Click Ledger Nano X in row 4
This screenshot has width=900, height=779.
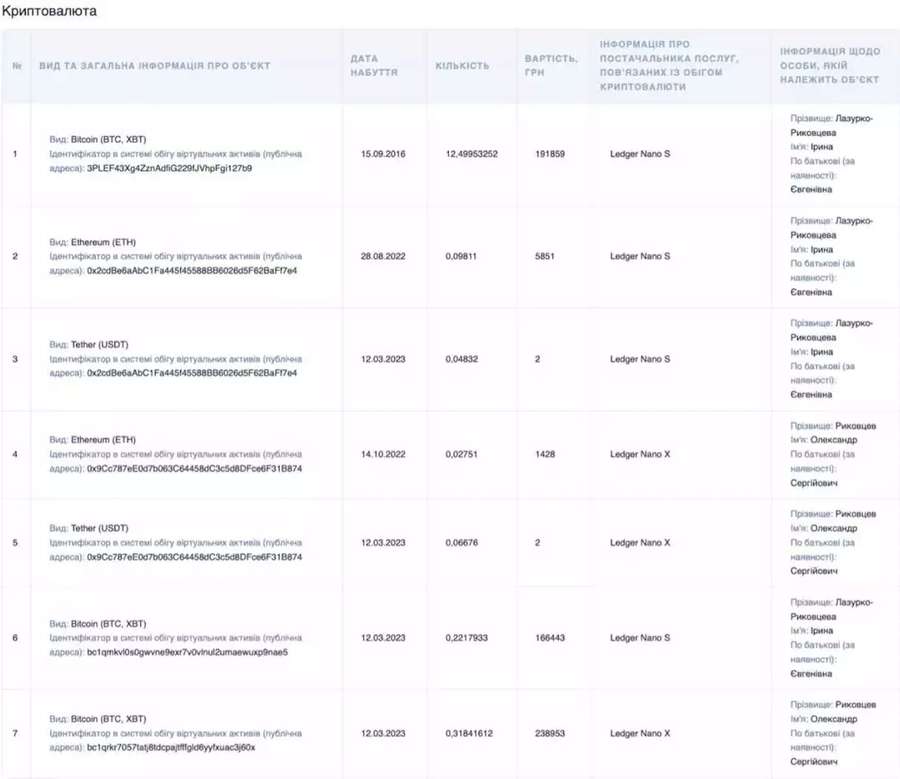pos(639,454)
